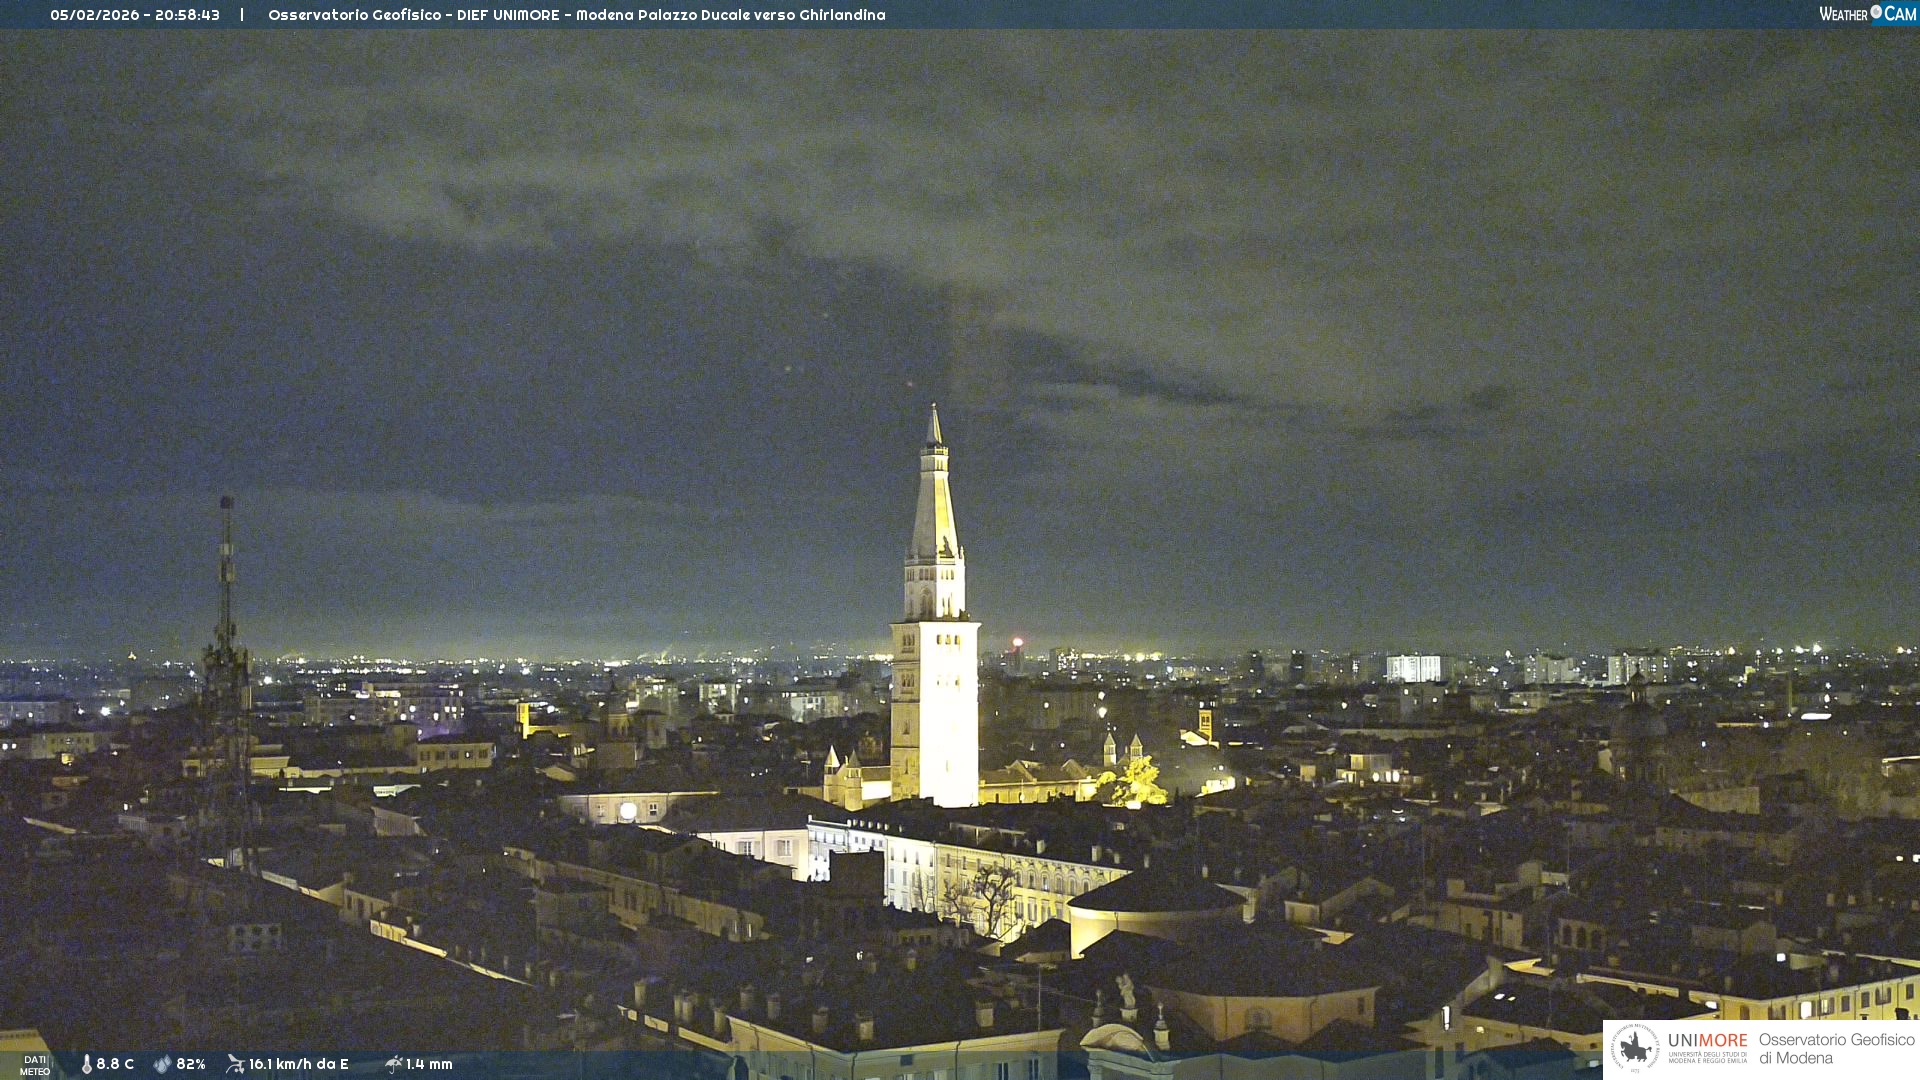Click Osservatorio Geofisico di Modena text
Image resolution: width=1920 pixels, height=1080 pixels.
pyautogui.click(x=1836, y=1048)
